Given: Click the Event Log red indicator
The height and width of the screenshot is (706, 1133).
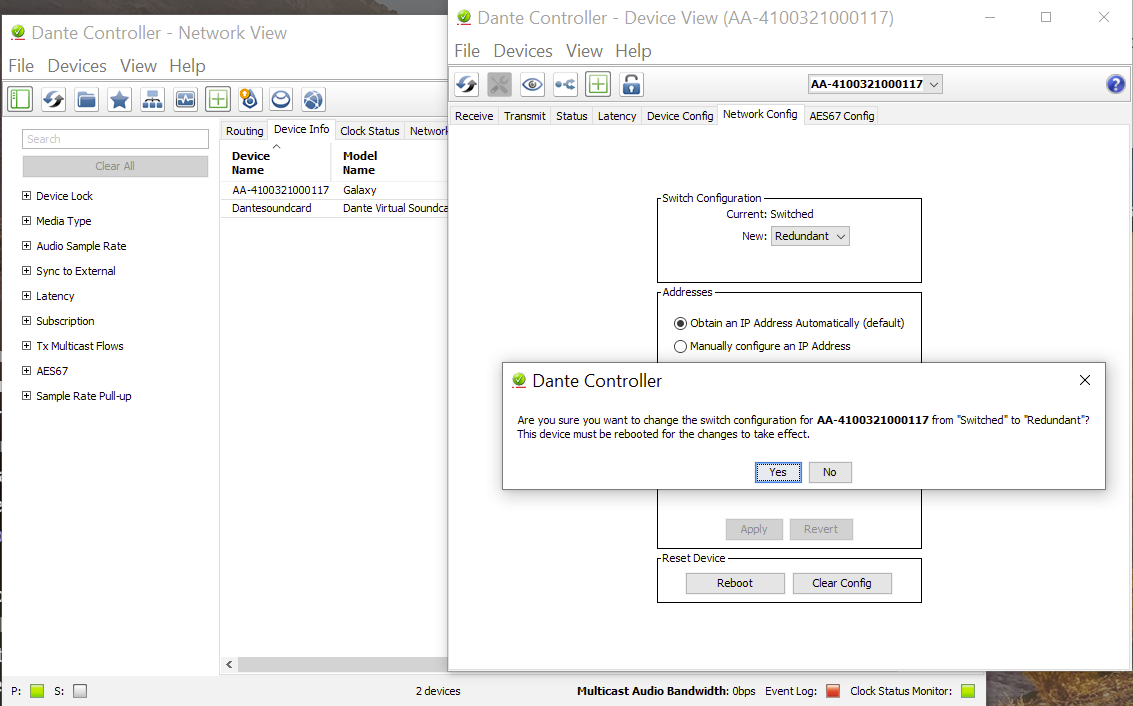Looking at the screenshot, I should click(833, 691).
